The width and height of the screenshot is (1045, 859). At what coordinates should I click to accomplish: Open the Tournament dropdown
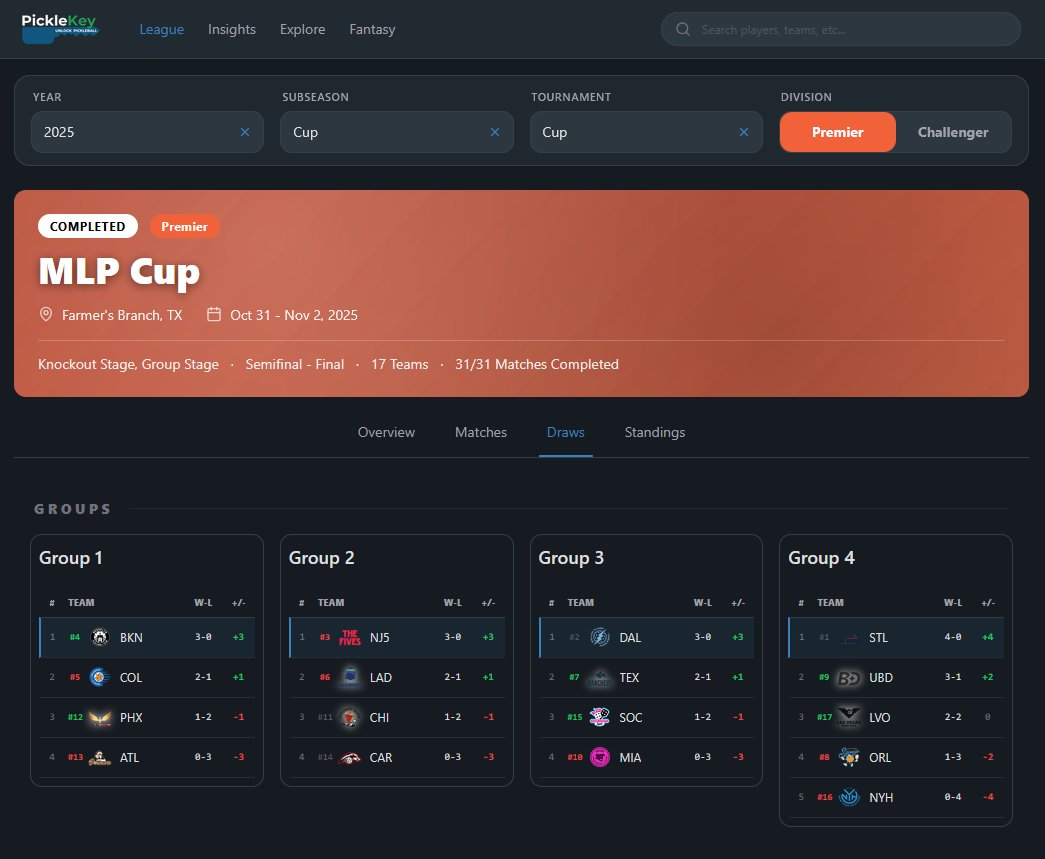(x=646, y=132)
